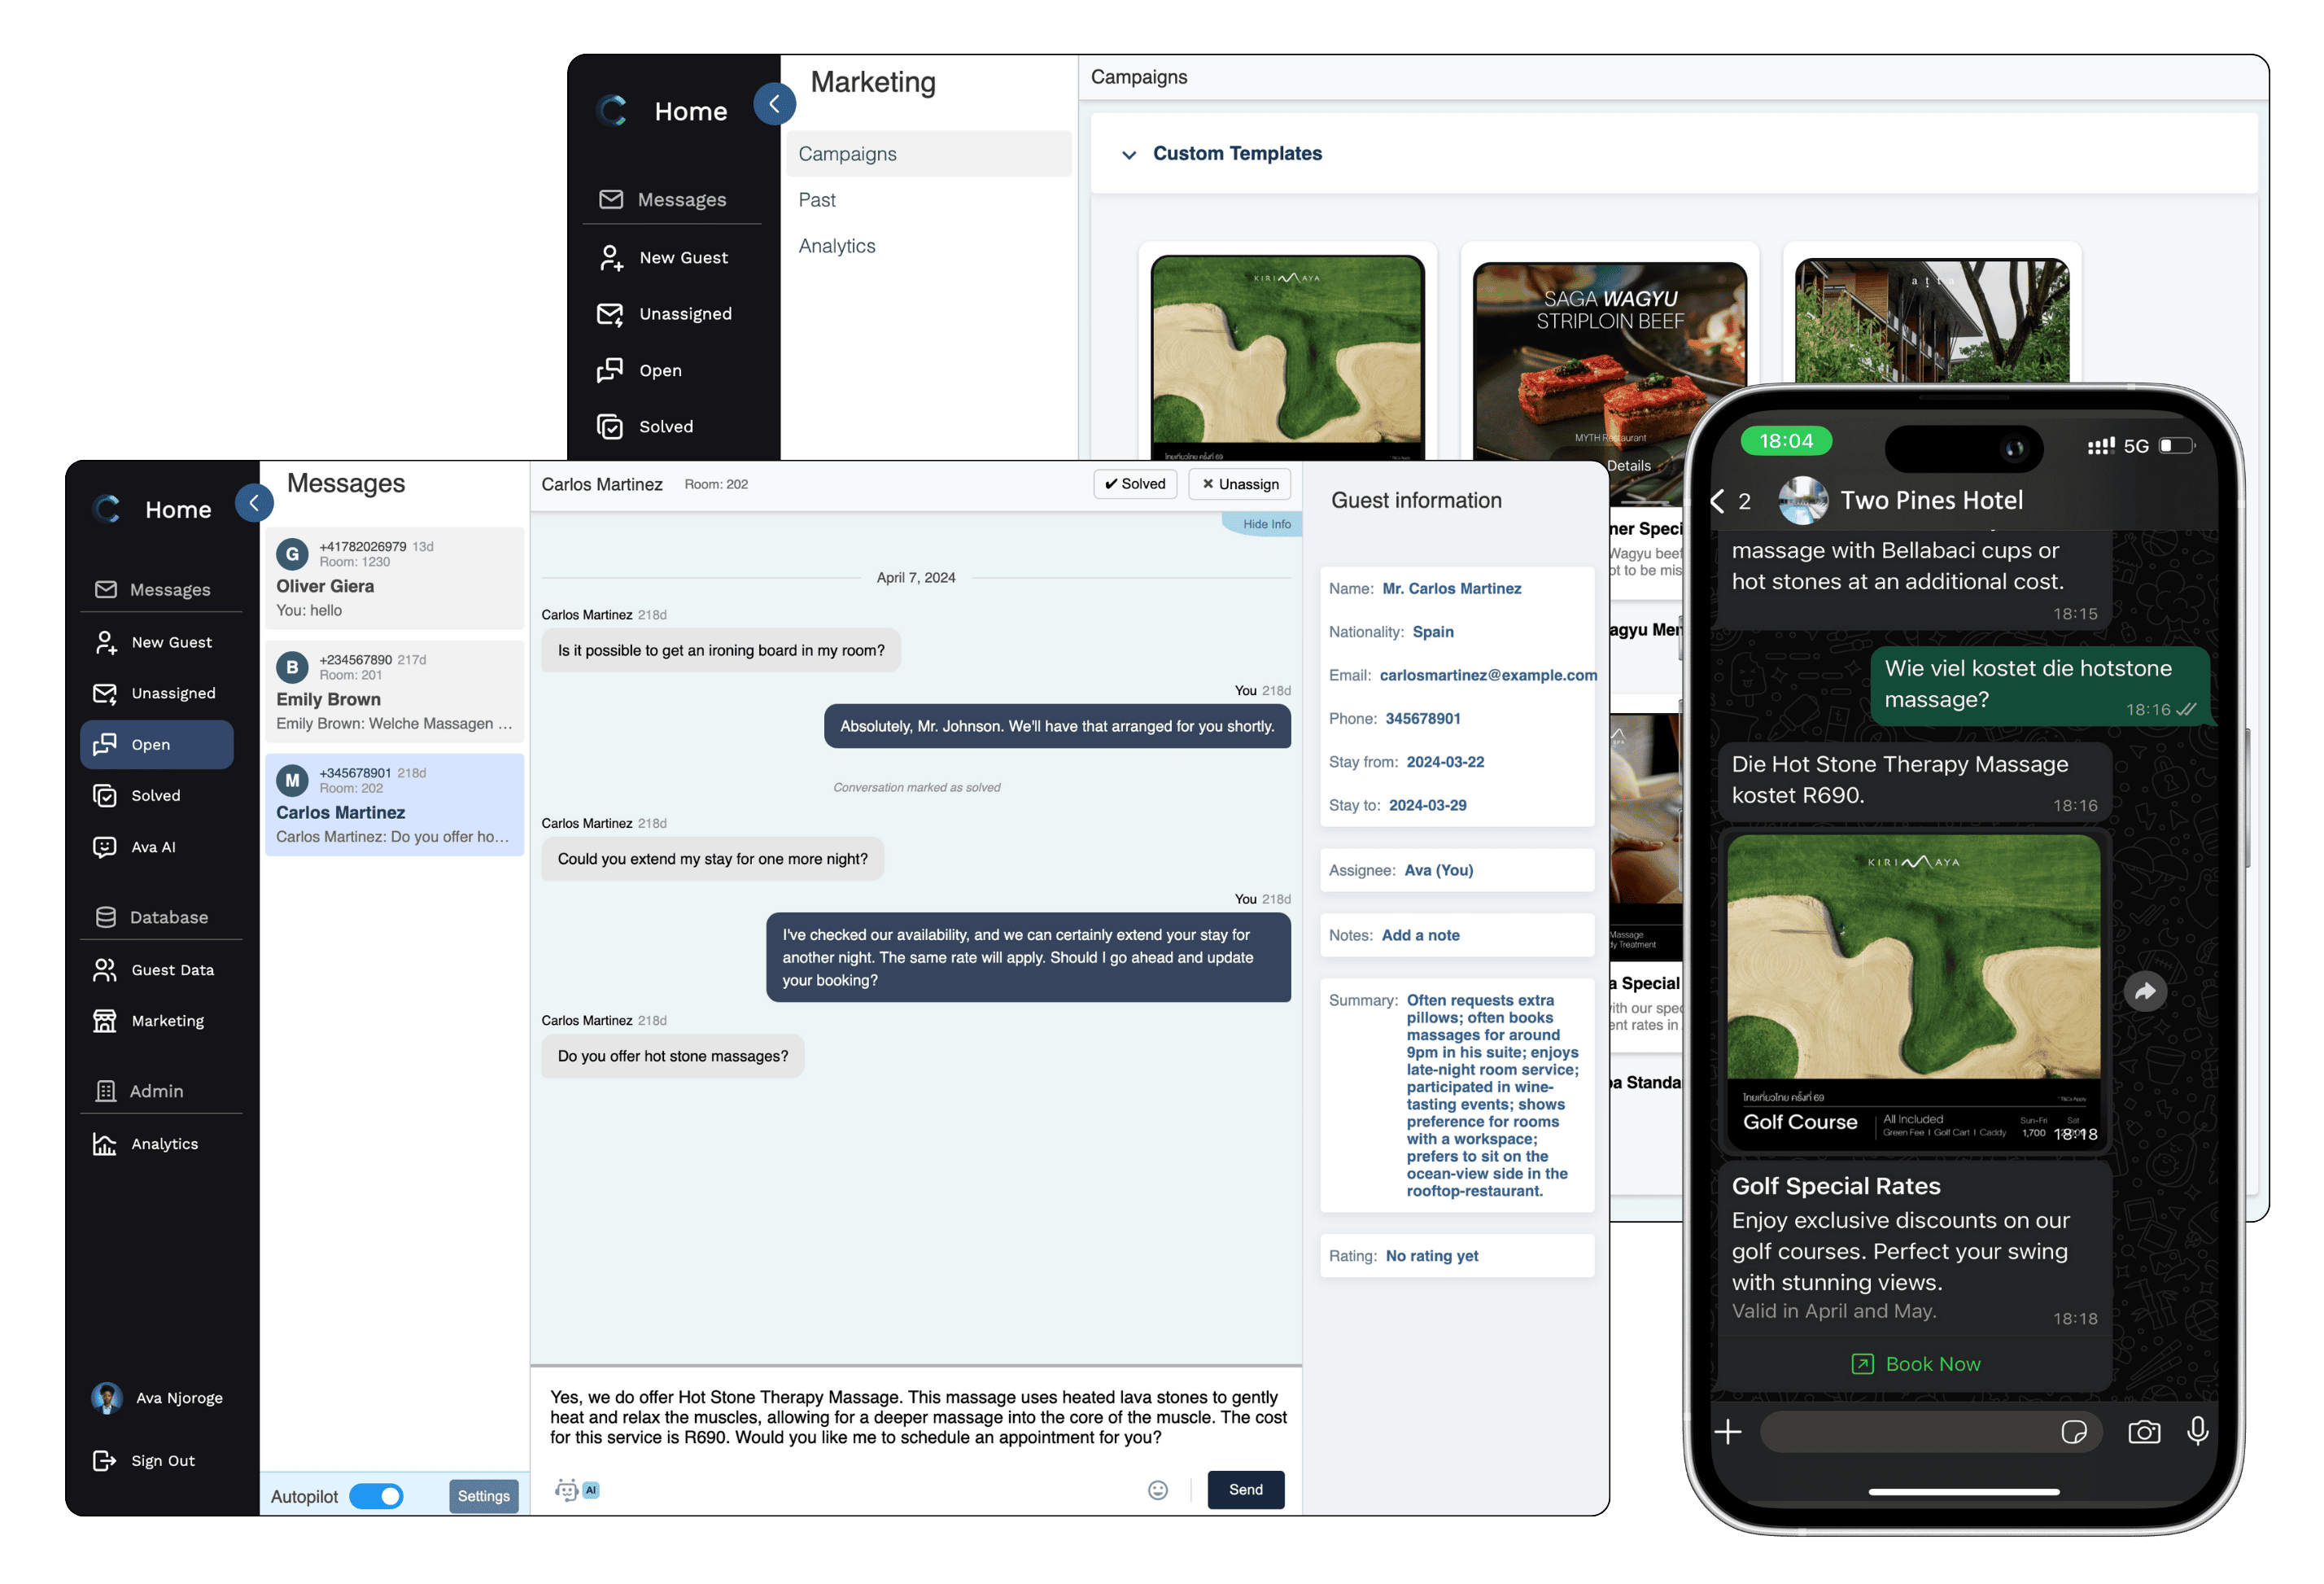Tap the camera icon on phone
The image size is (2324, 1584).
point(2144,1432)
